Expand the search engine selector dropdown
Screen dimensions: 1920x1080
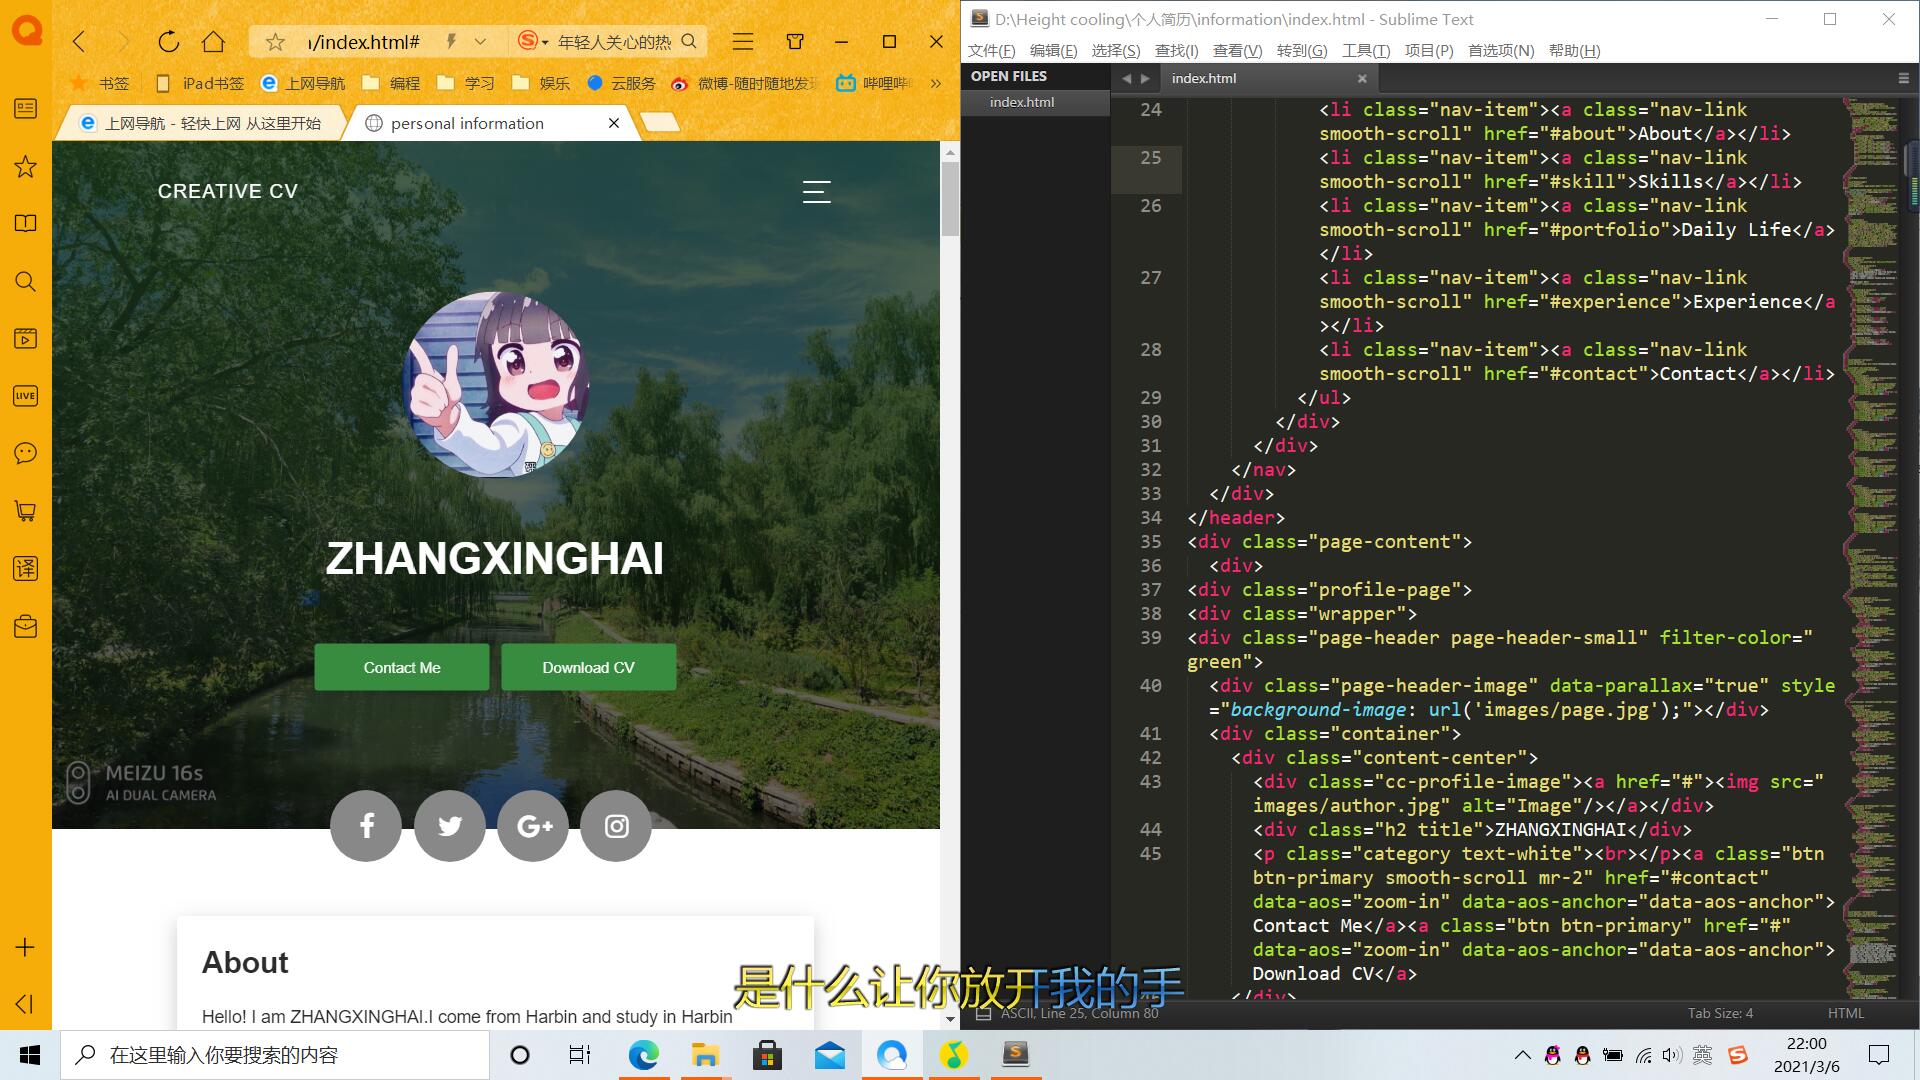coord(545,42)
